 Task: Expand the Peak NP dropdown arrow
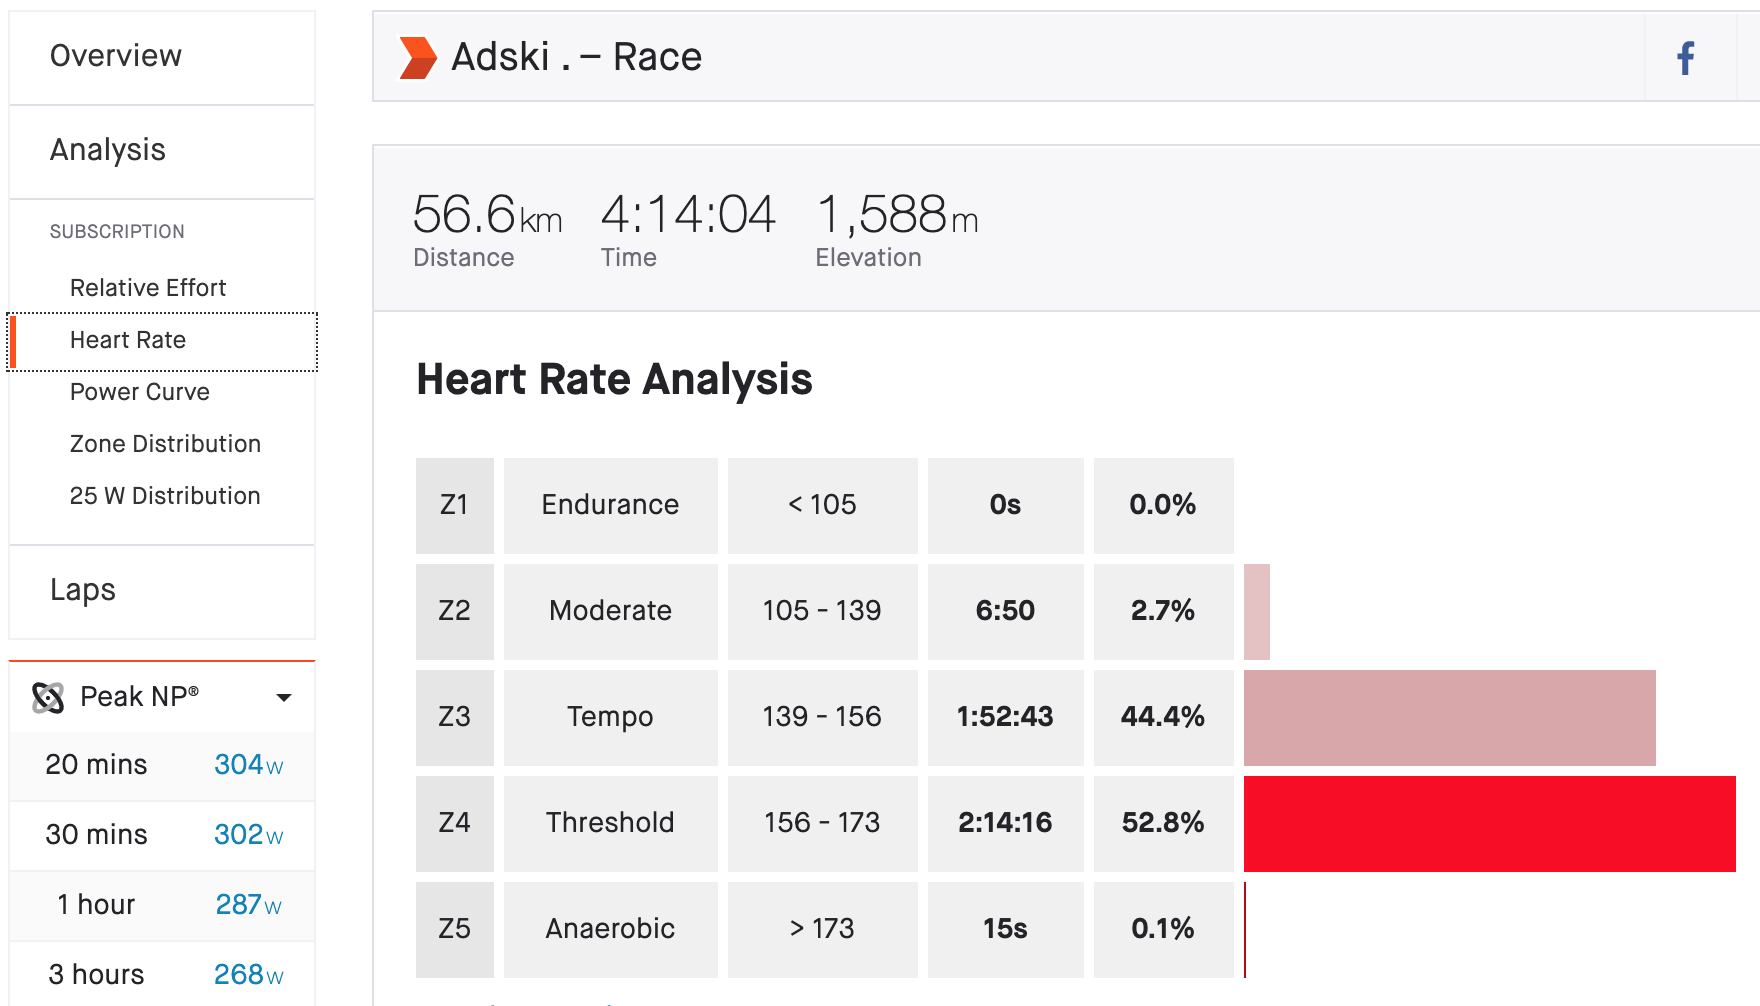pyautogui.click(x=284, y=697)
